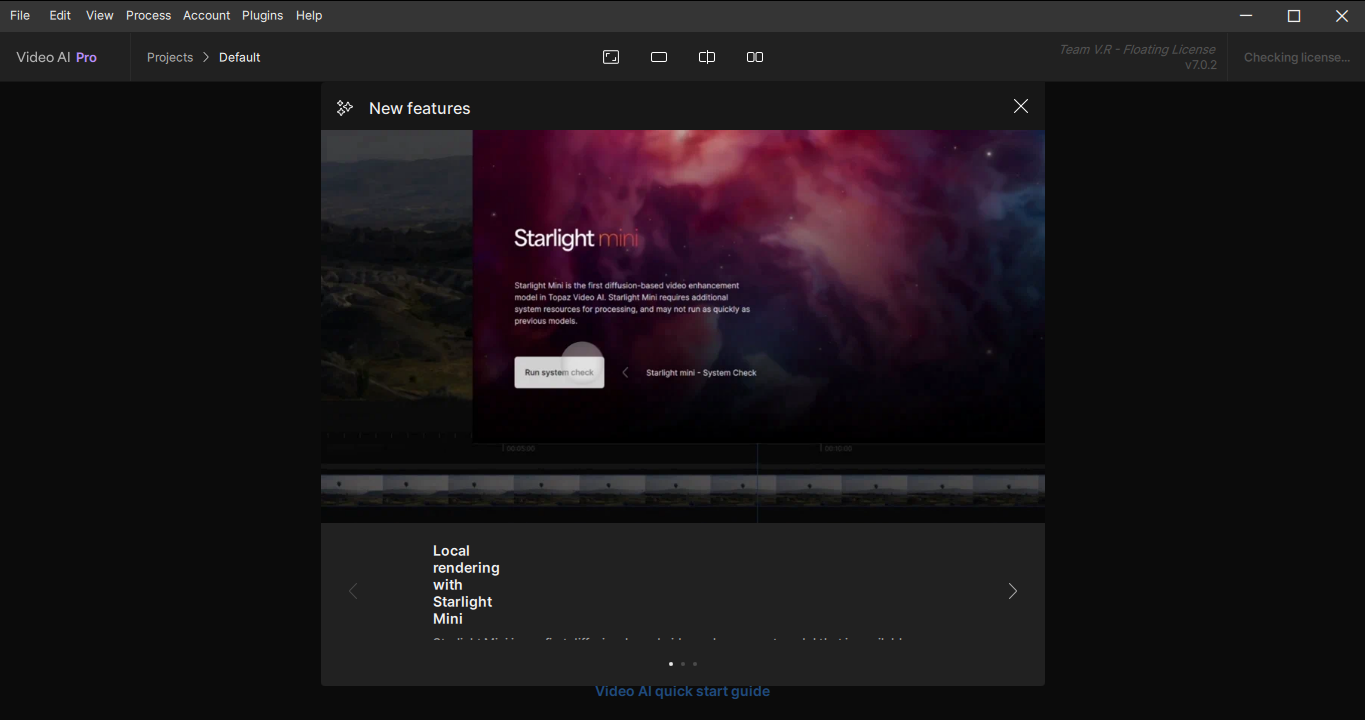This screenshot has width=1365, height=720.
Task: Click the Local rendering with Starlight Mini heading
Action: (466, 585)
